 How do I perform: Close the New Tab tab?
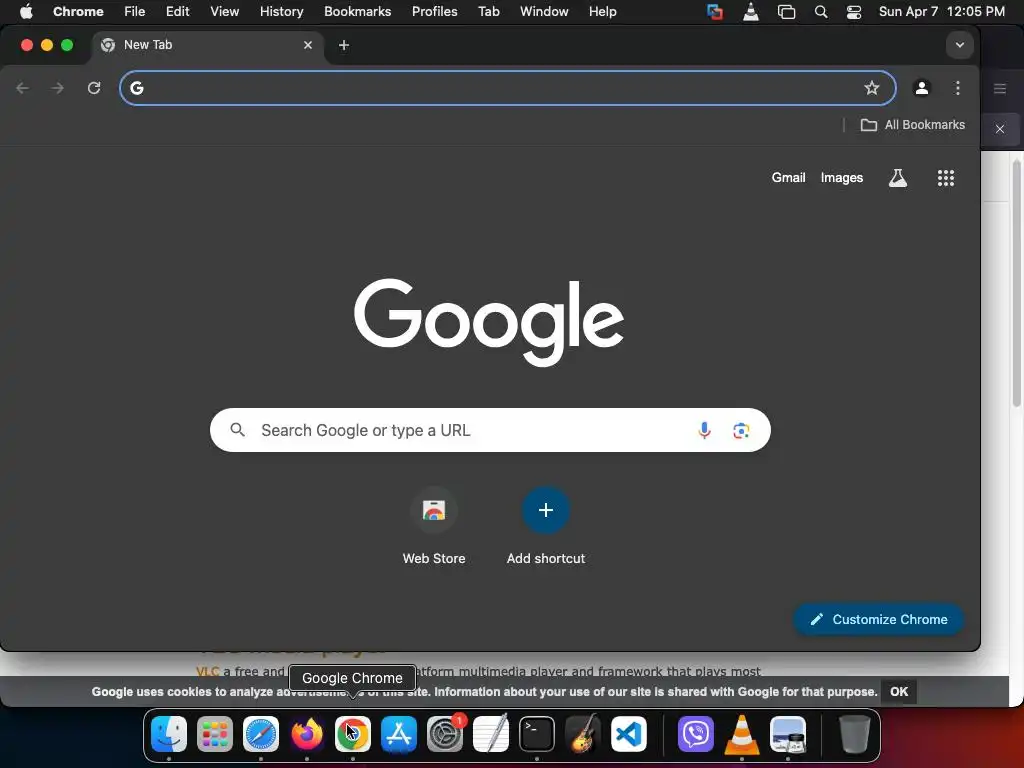coord(308,45)
